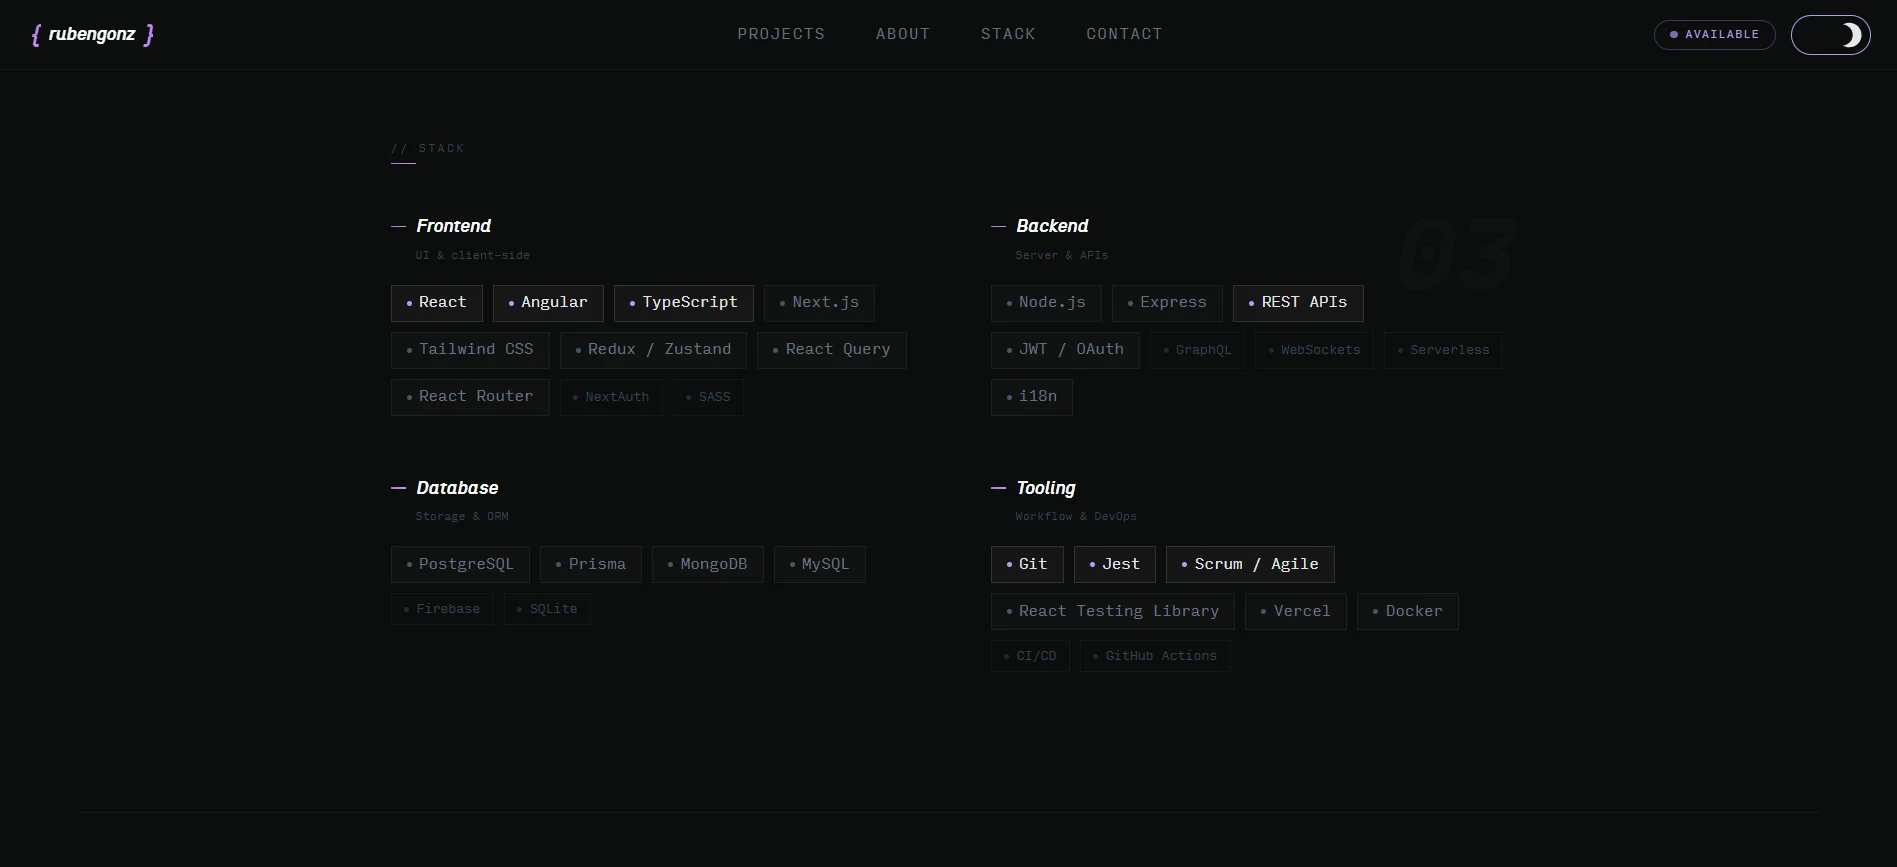Select the i18n tag
The width and height of the screenshot is (1897, 867).
pos(1031,397)
